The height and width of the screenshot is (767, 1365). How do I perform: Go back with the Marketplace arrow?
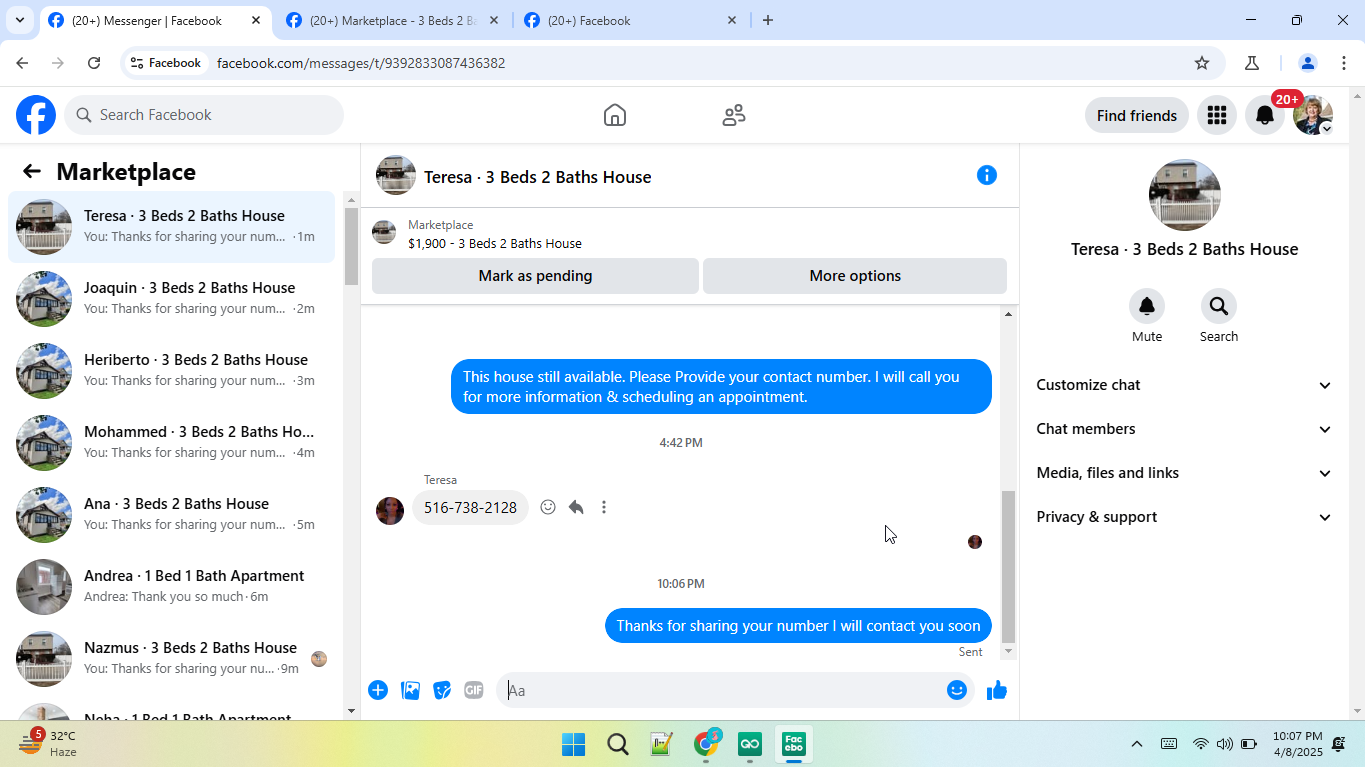point(32,171)
